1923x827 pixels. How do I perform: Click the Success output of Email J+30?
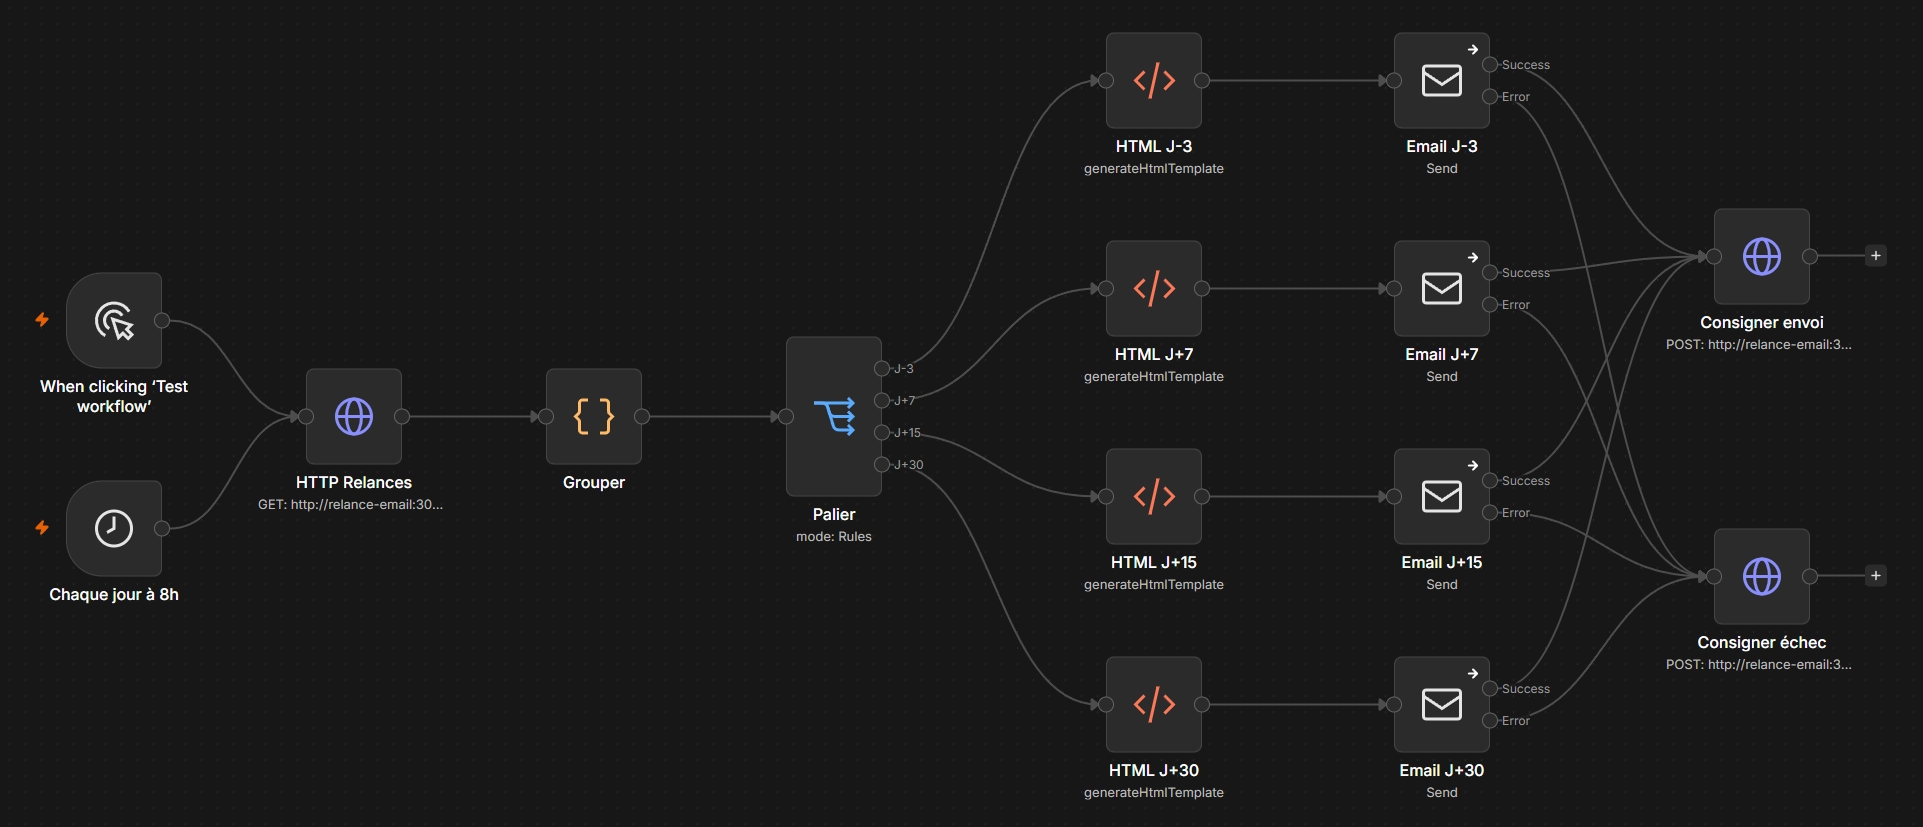(1490, 688)
